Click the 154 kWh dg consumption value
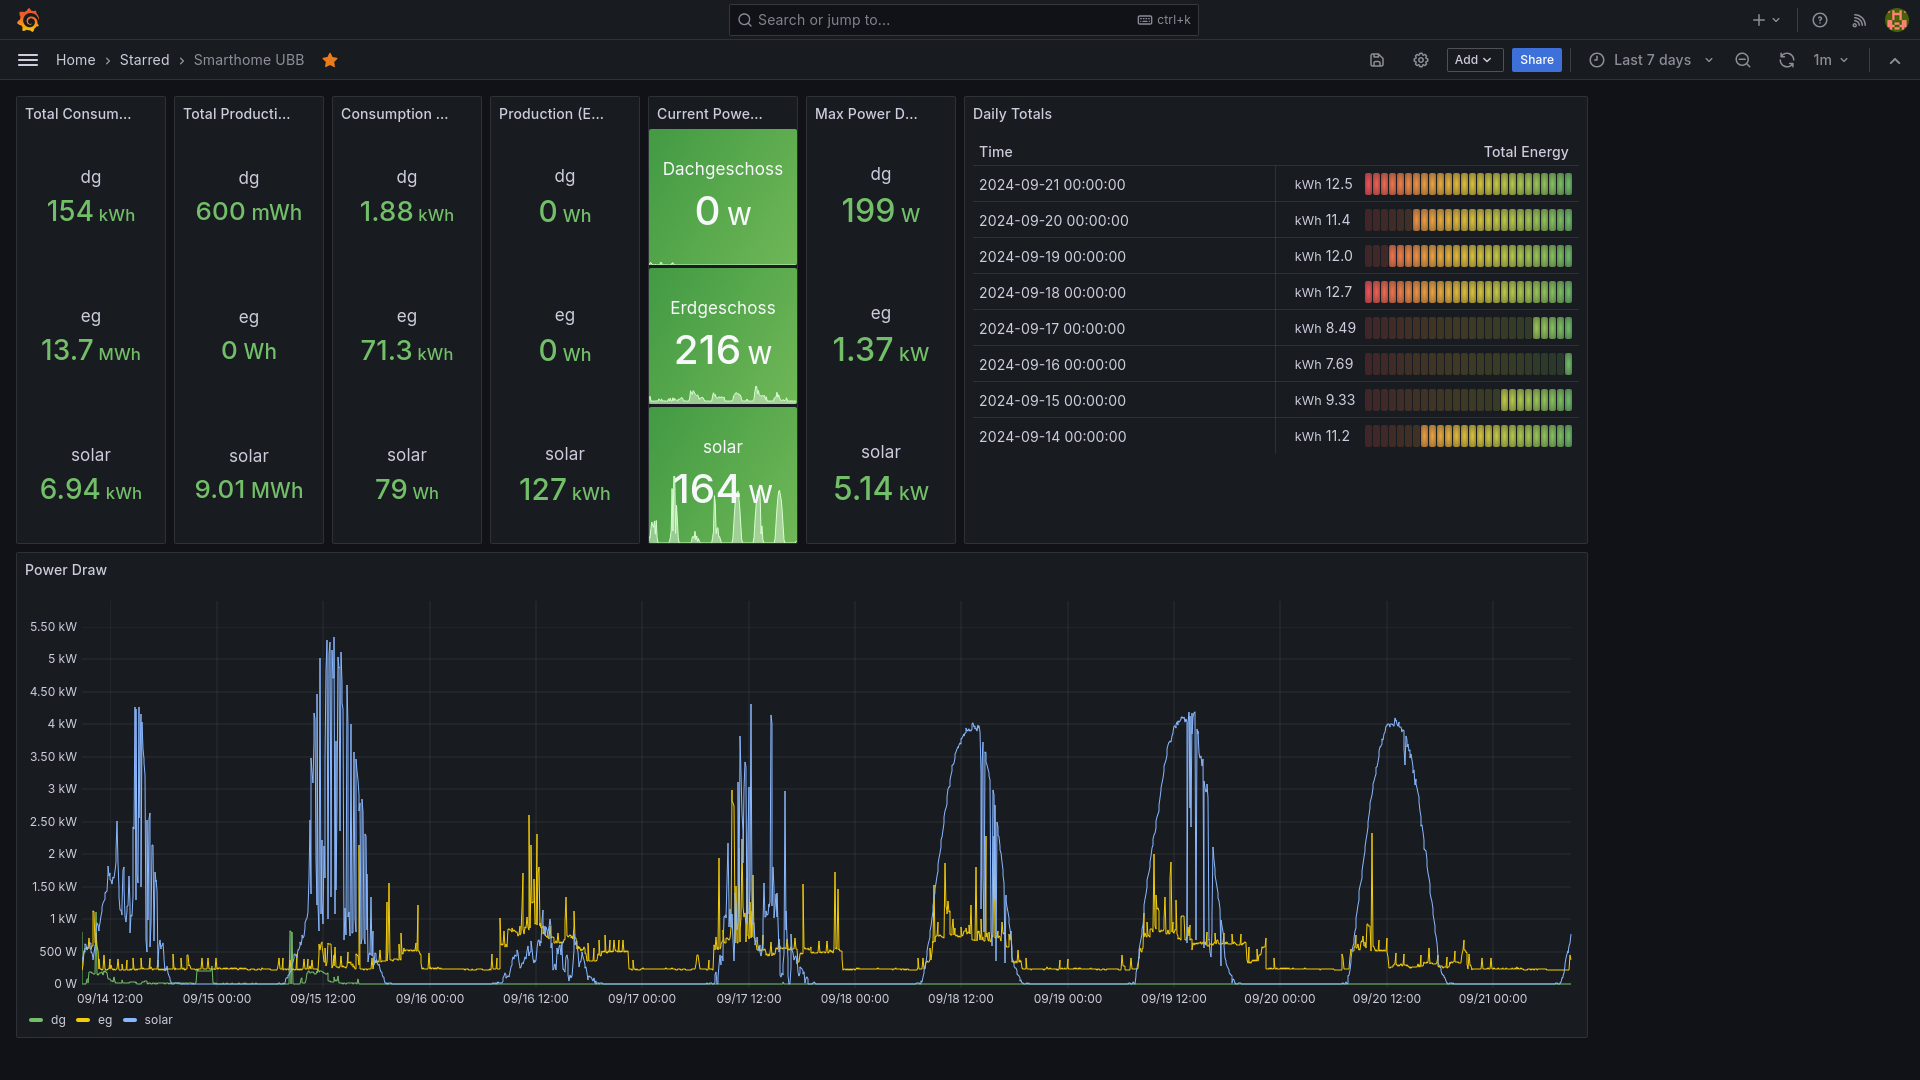The width and height of the screenshot is (1920, 1080). 91,212
